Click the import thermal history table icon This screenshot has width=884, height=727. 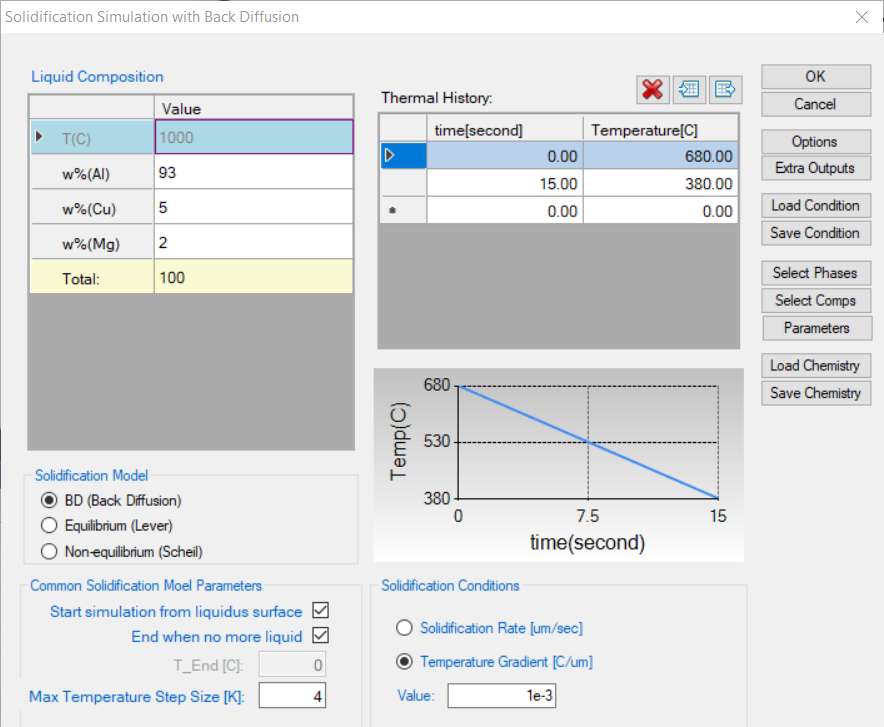[688, 89]
